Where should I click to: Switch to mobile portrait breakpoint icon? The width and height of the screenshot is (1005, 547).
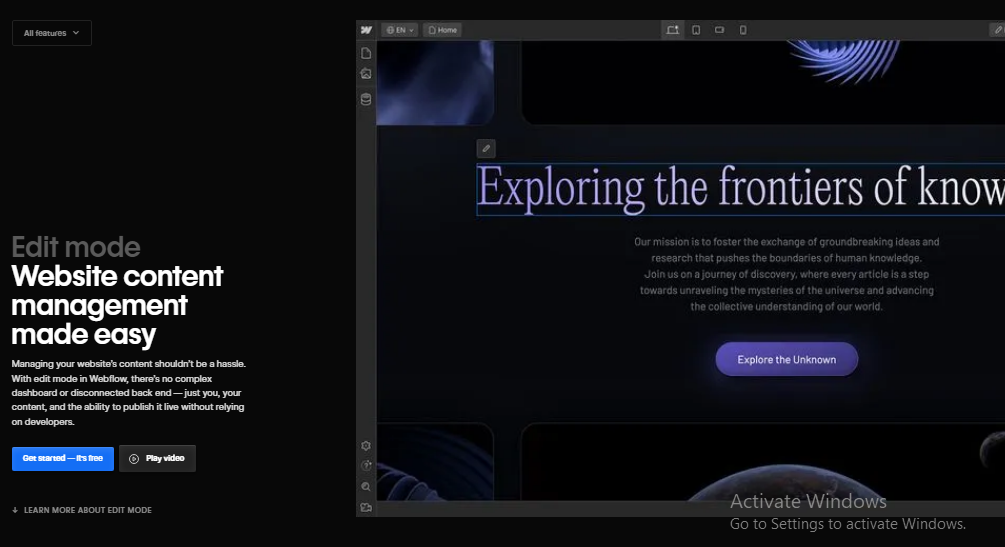(743, 30)
